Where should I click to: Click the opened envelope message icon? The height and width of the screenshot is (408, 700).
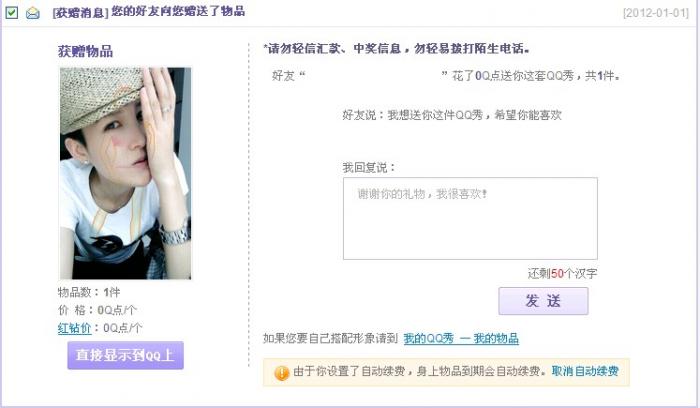[x=33, y=13]
